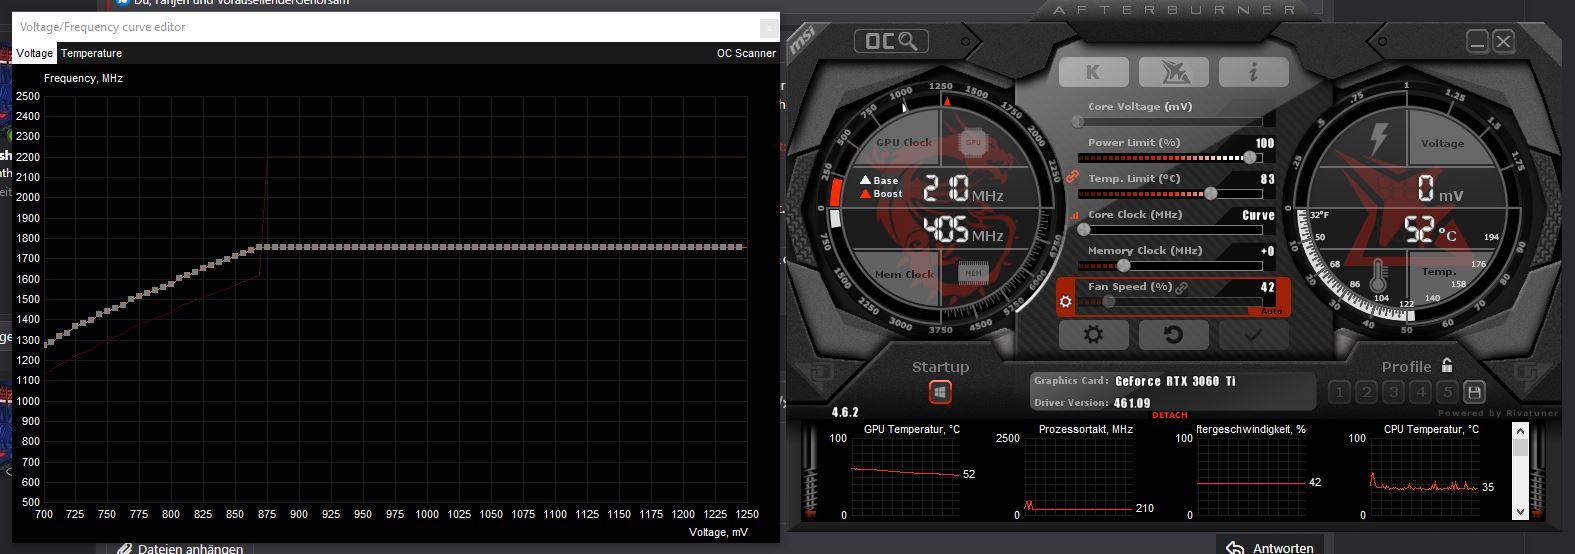This screenshot has width=1575, height=554.
Task: Click the GeForce RTX 3060 Ti card name
Action: 1175,381
